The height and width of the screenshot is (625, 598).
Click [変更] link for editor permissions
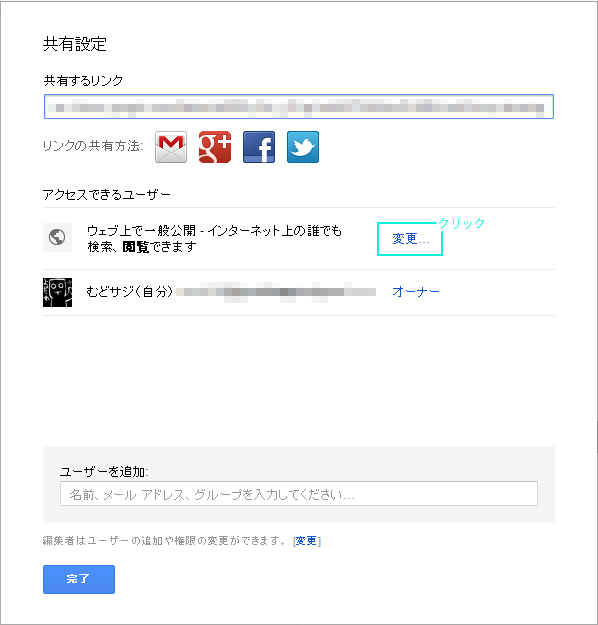click(307, 541)
